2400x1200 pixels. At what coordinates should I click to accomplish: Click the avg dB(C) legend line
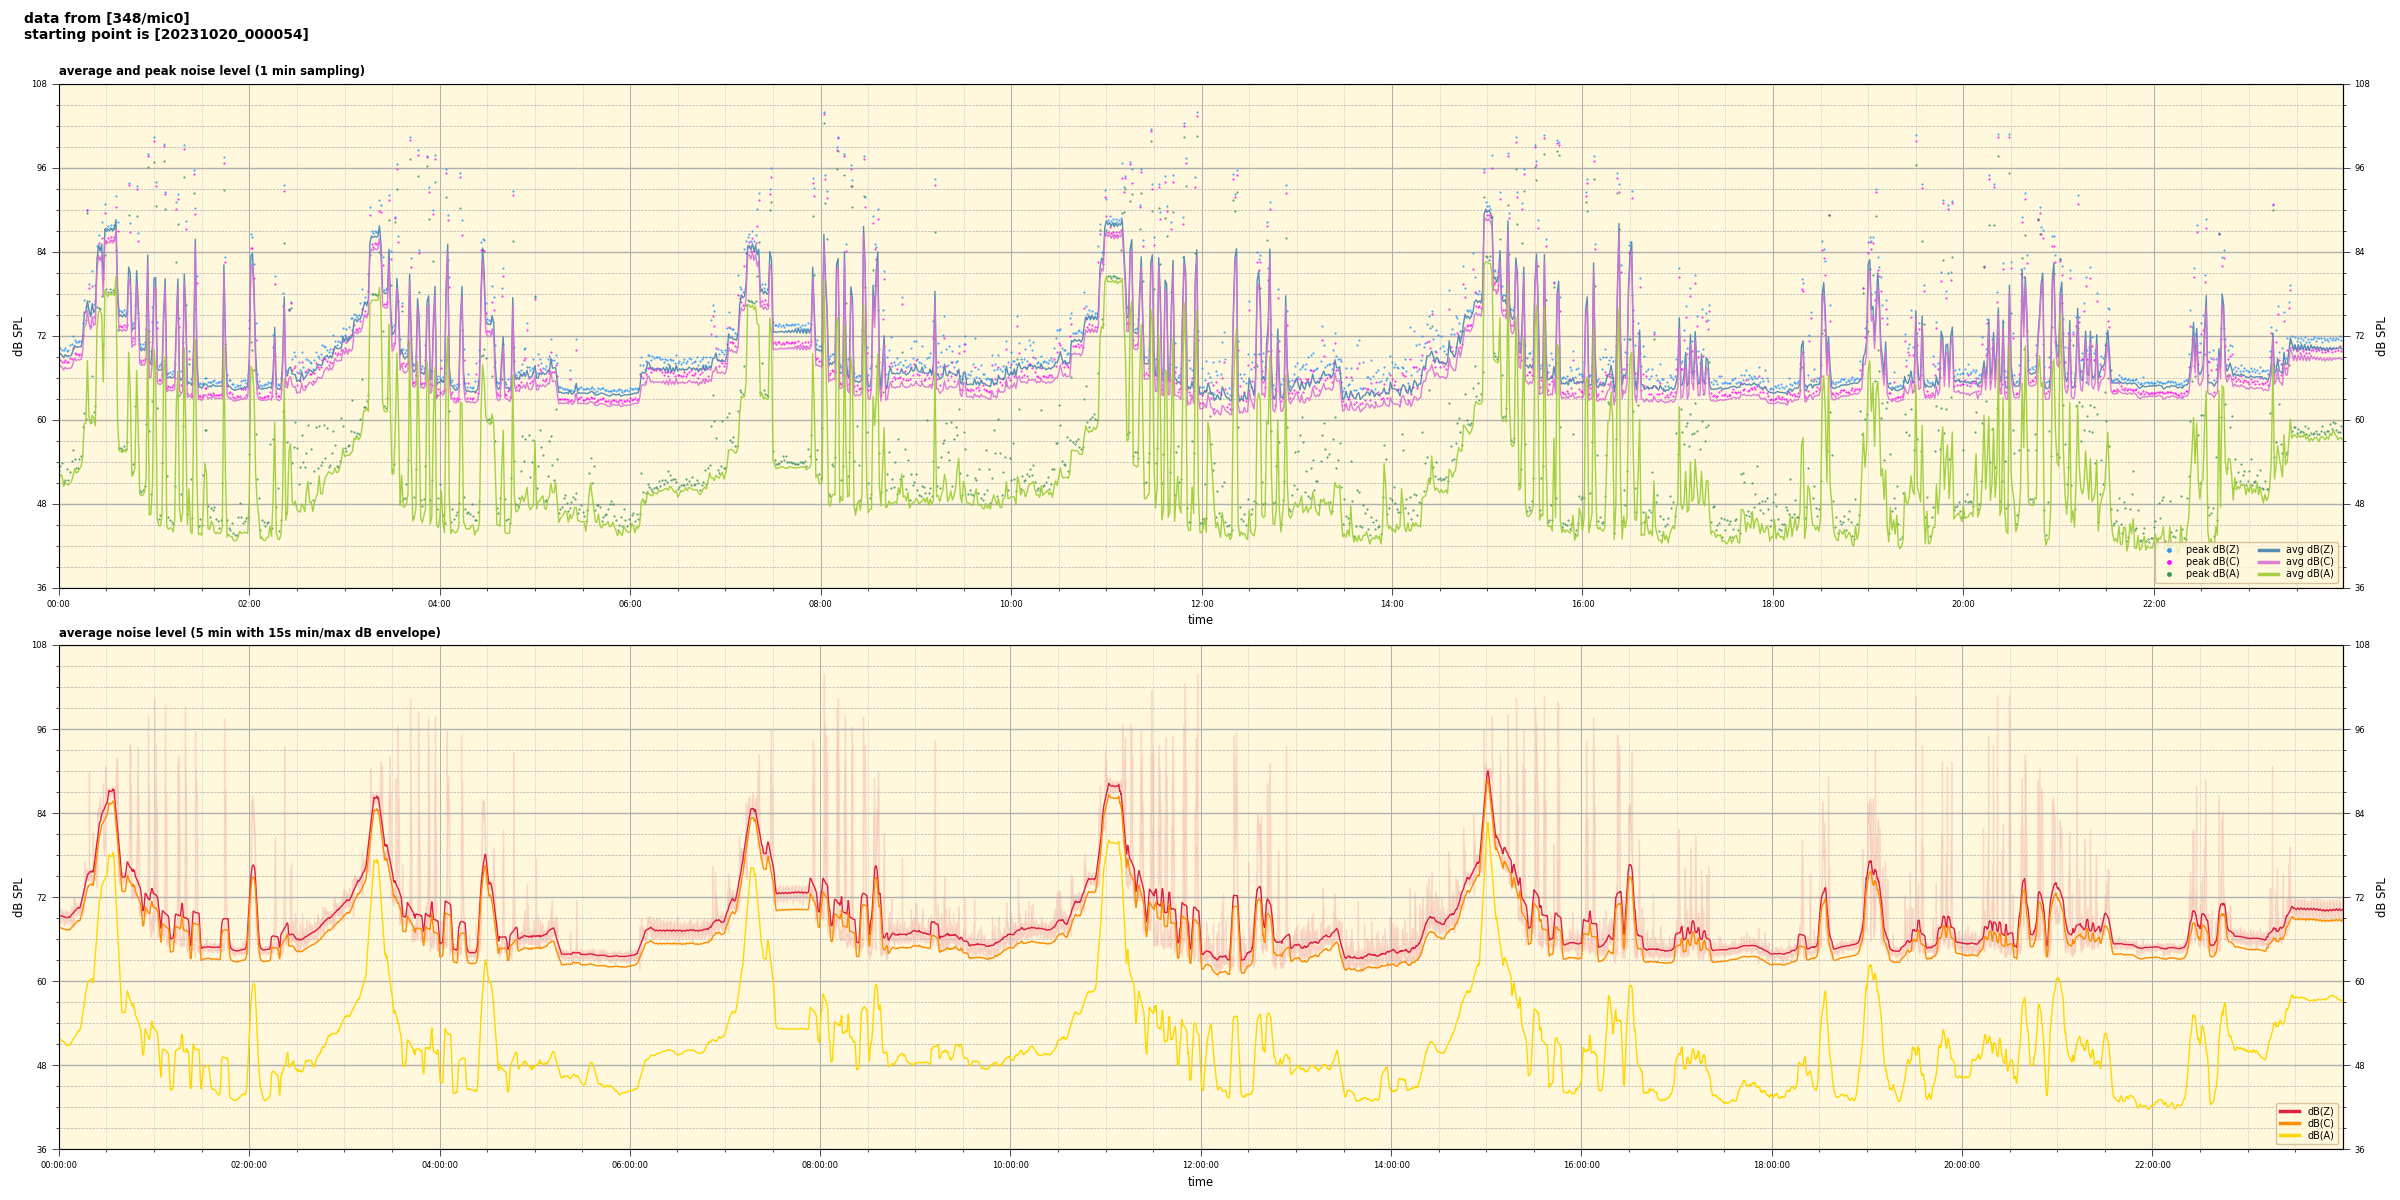(2269, 562)
